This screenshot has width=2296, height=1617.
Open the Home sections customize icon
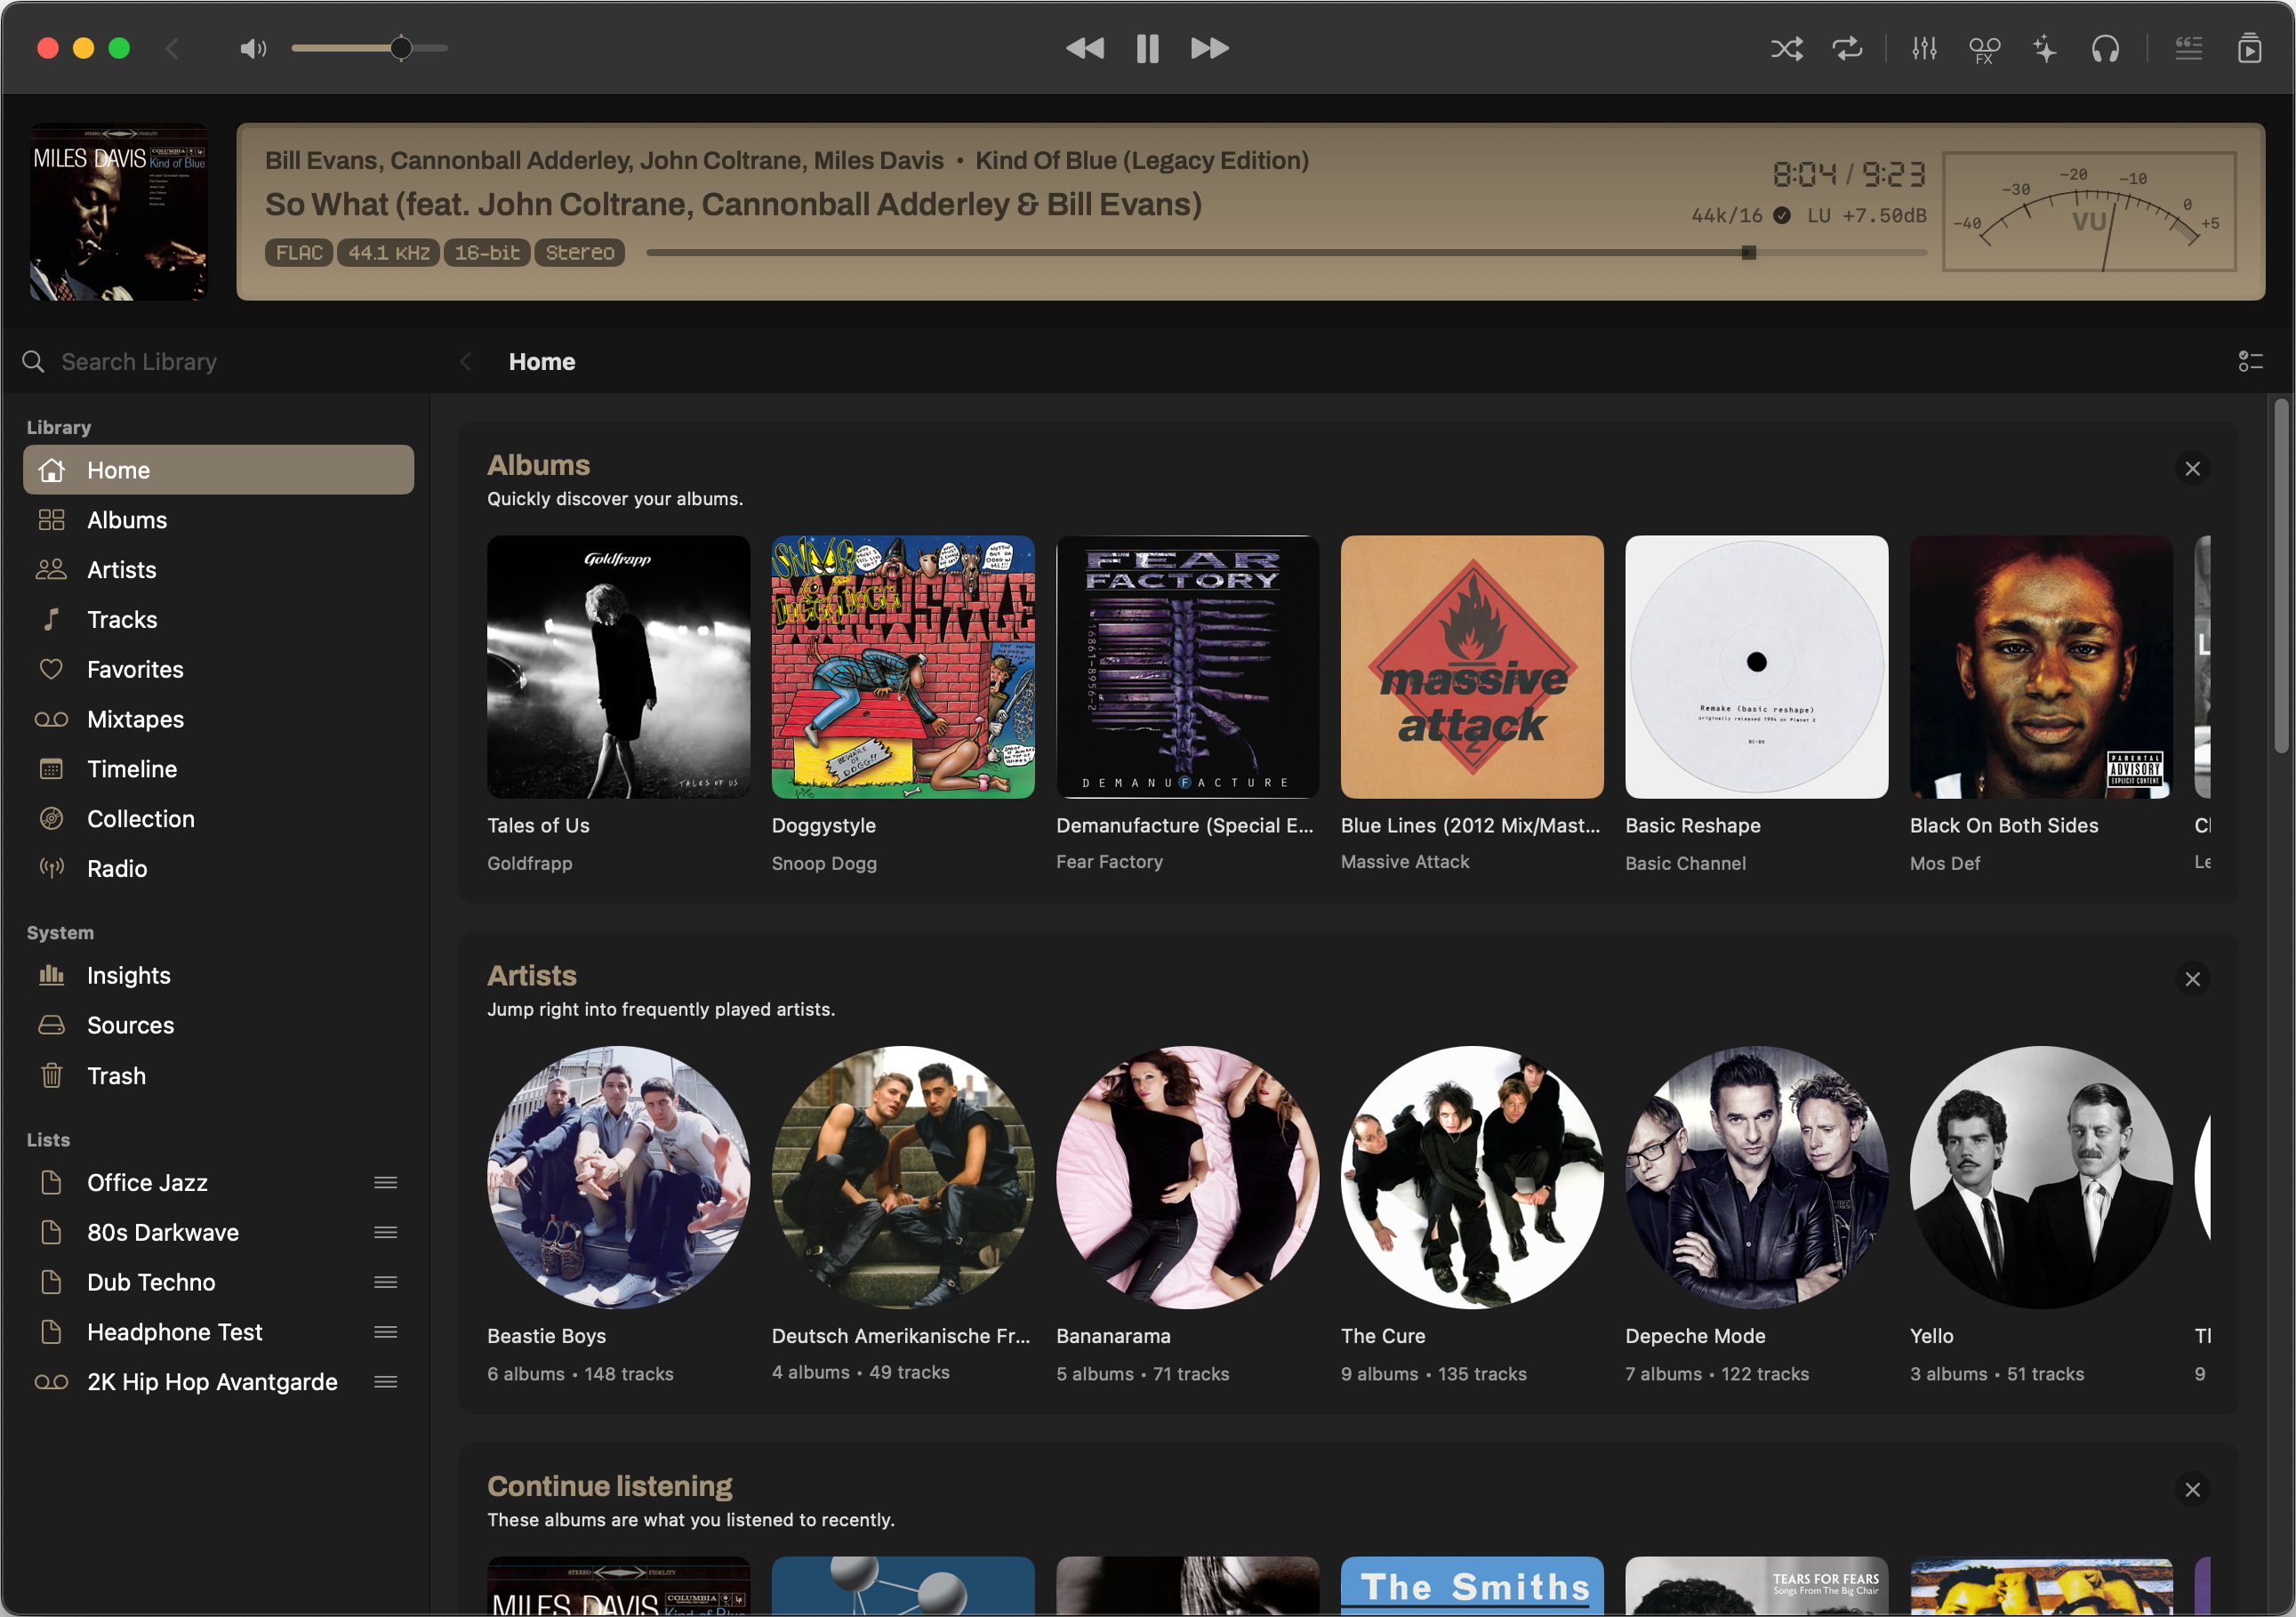(2249, 361)
